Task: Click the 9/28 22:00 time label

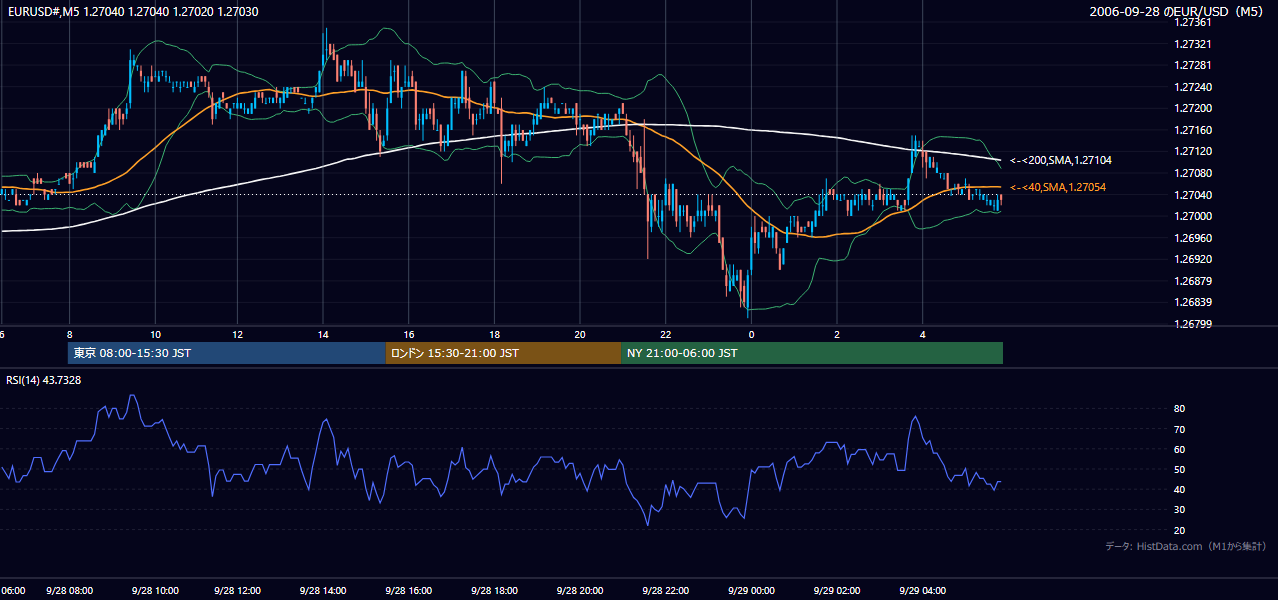Action: 666,590
